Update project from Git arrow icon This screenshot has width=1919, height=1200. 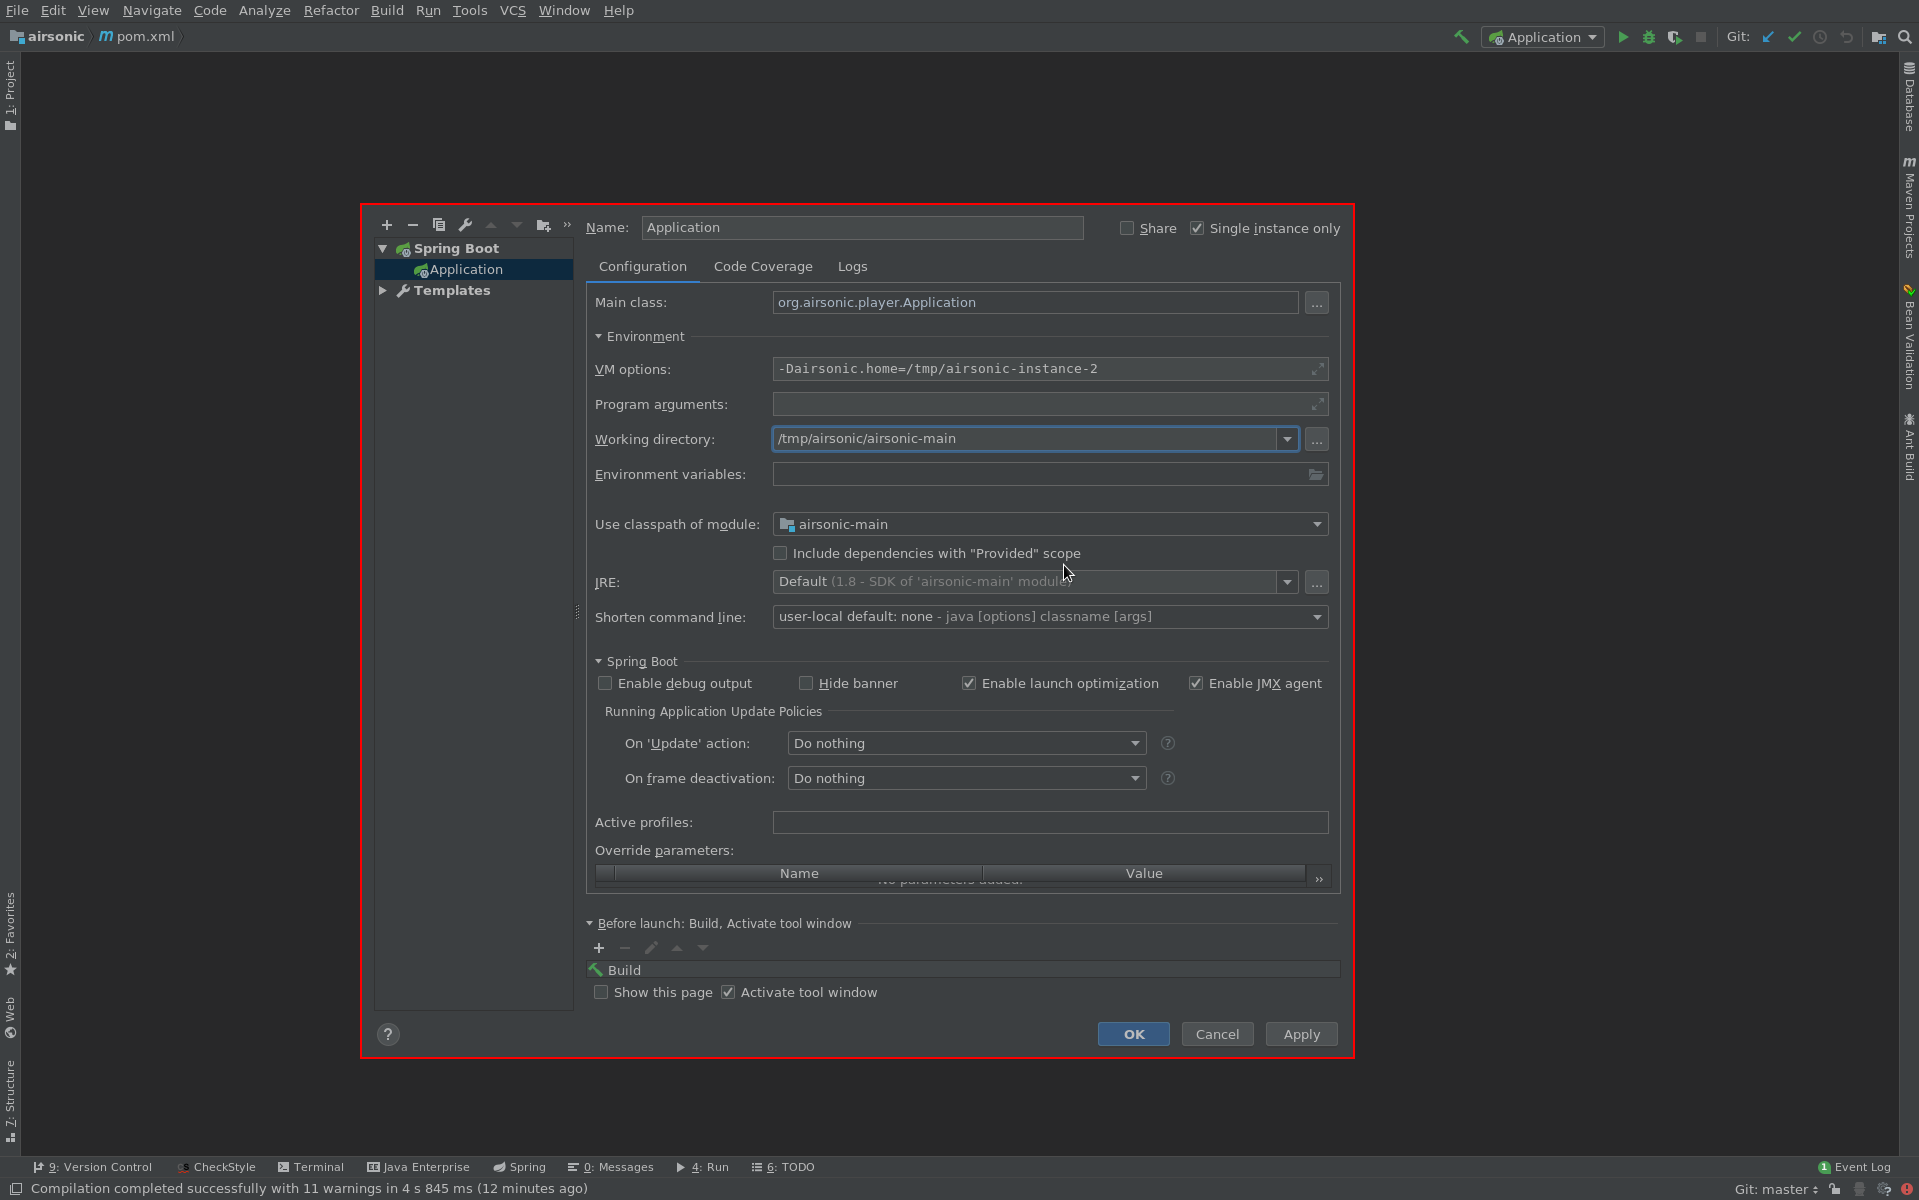point(1768,37)
